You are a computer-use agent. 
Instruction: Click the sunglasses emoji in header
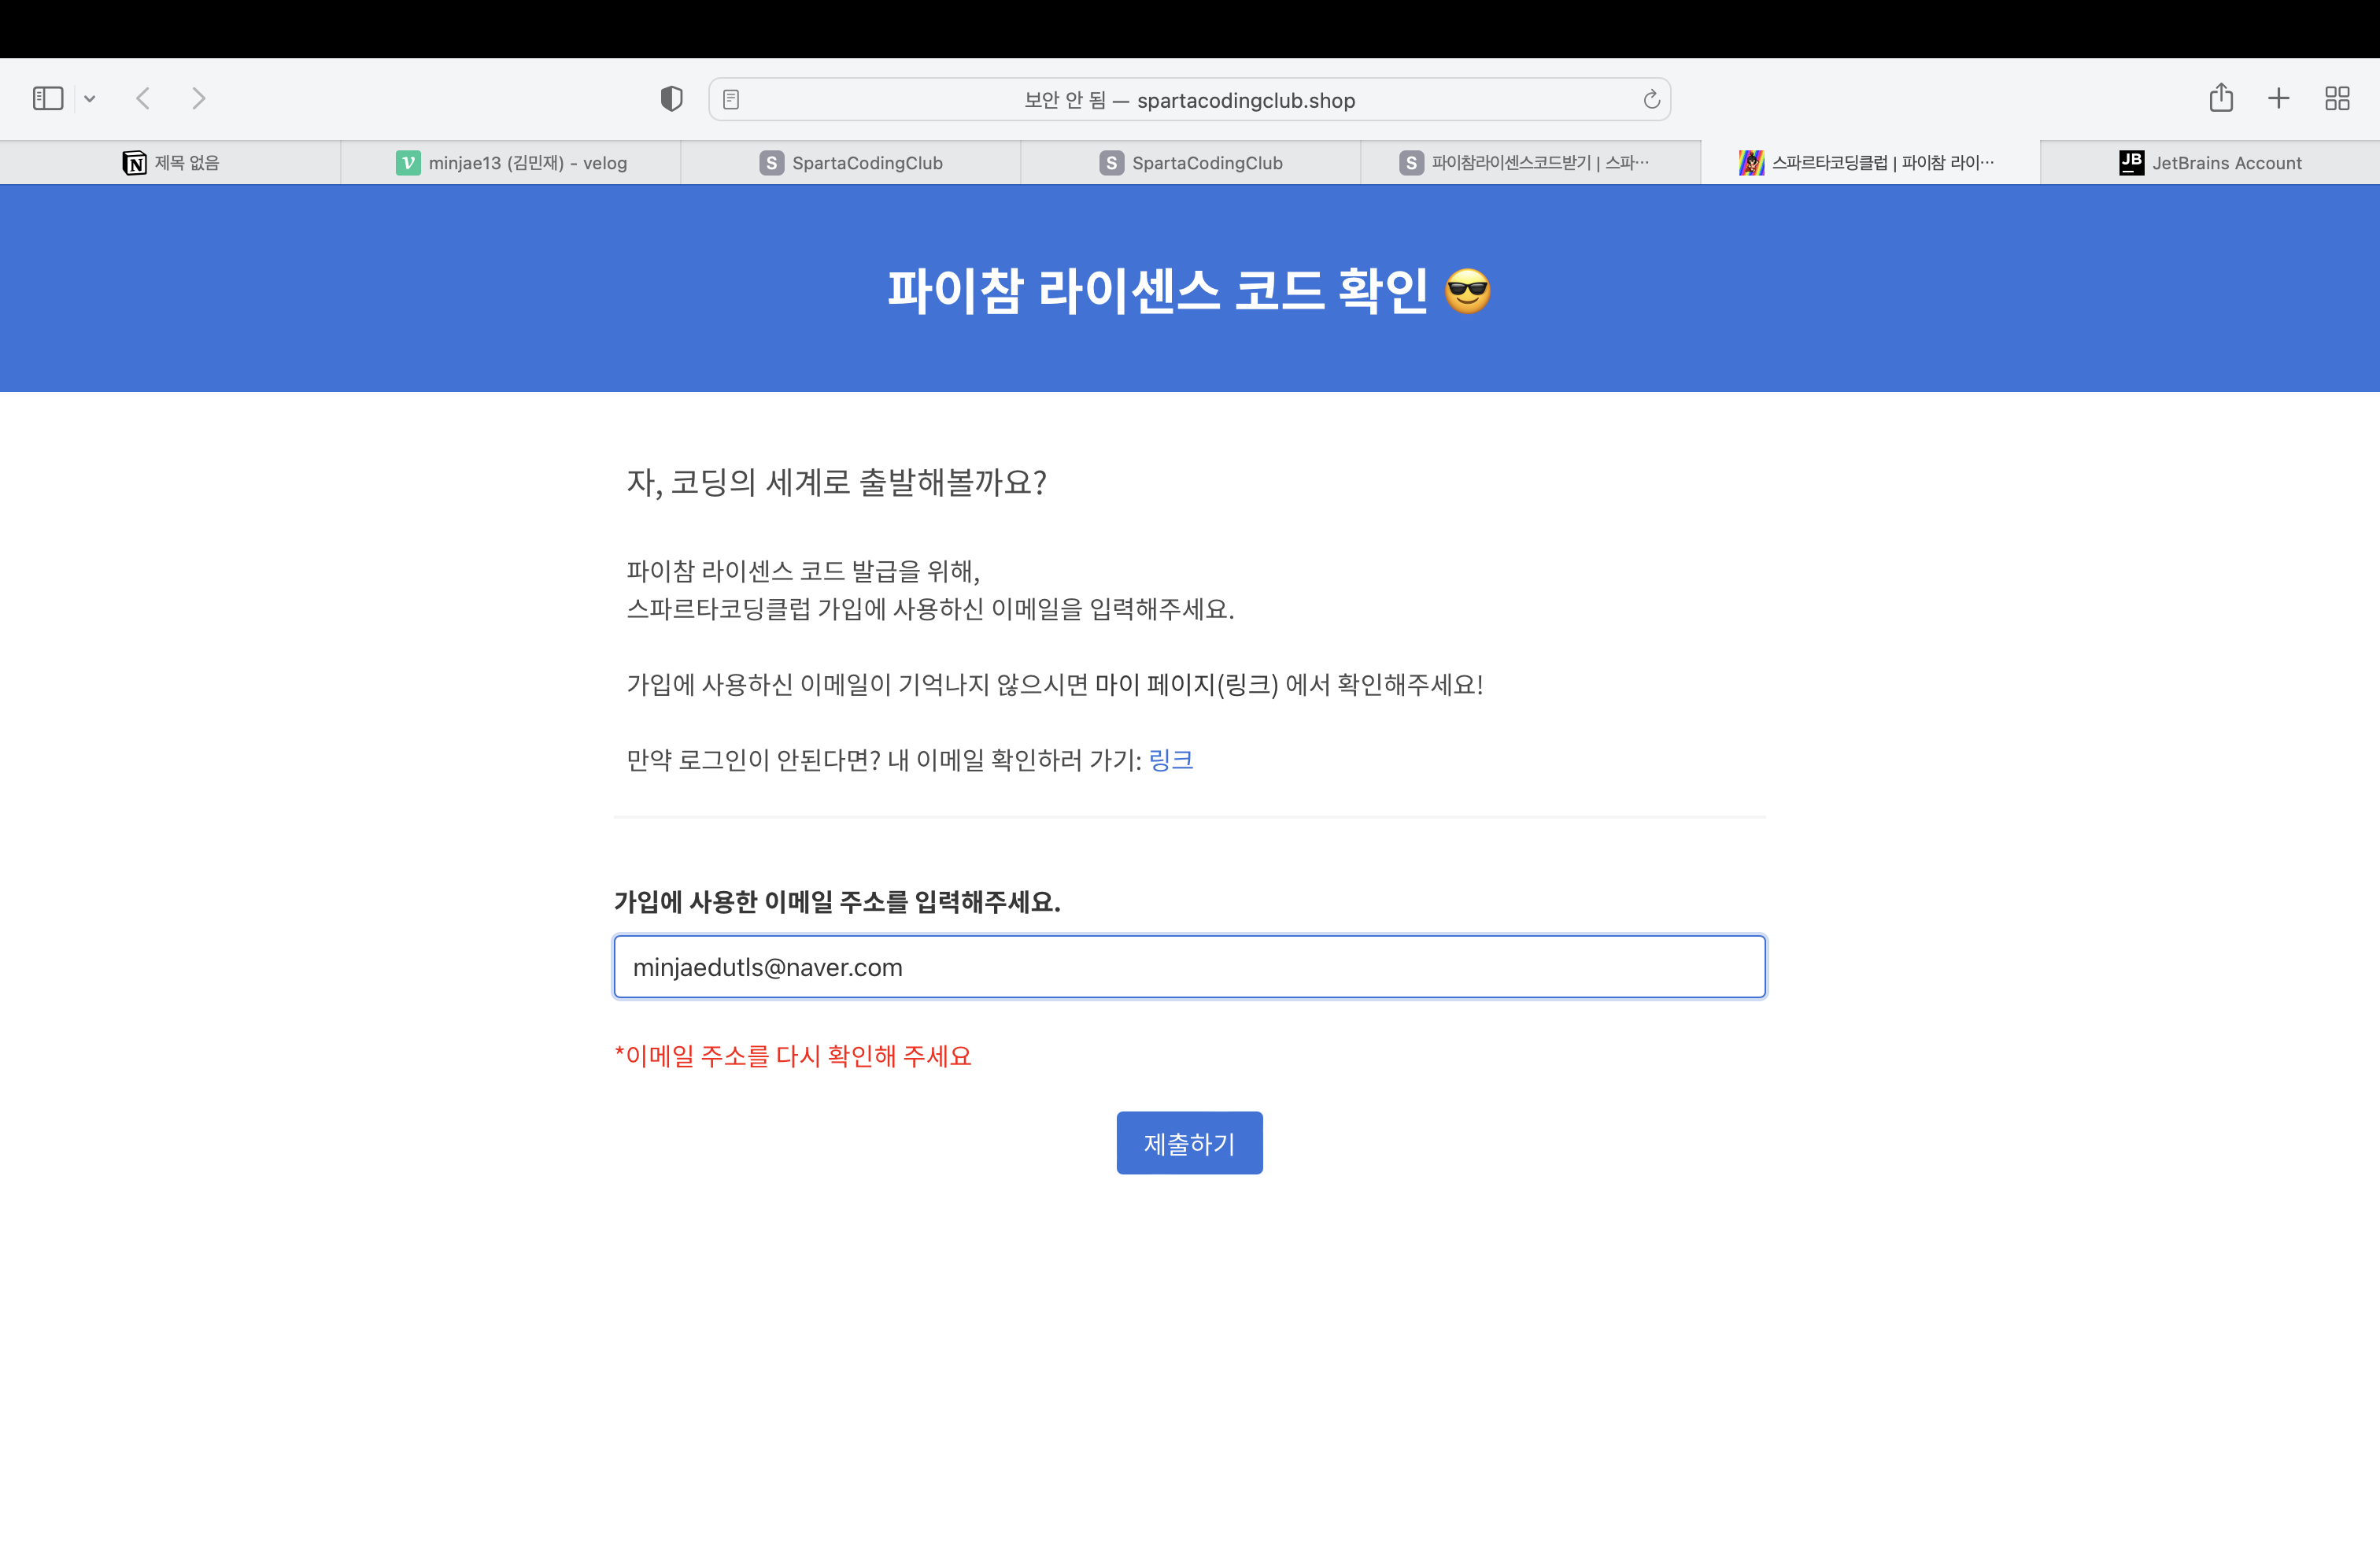(x=1467, y=291)
